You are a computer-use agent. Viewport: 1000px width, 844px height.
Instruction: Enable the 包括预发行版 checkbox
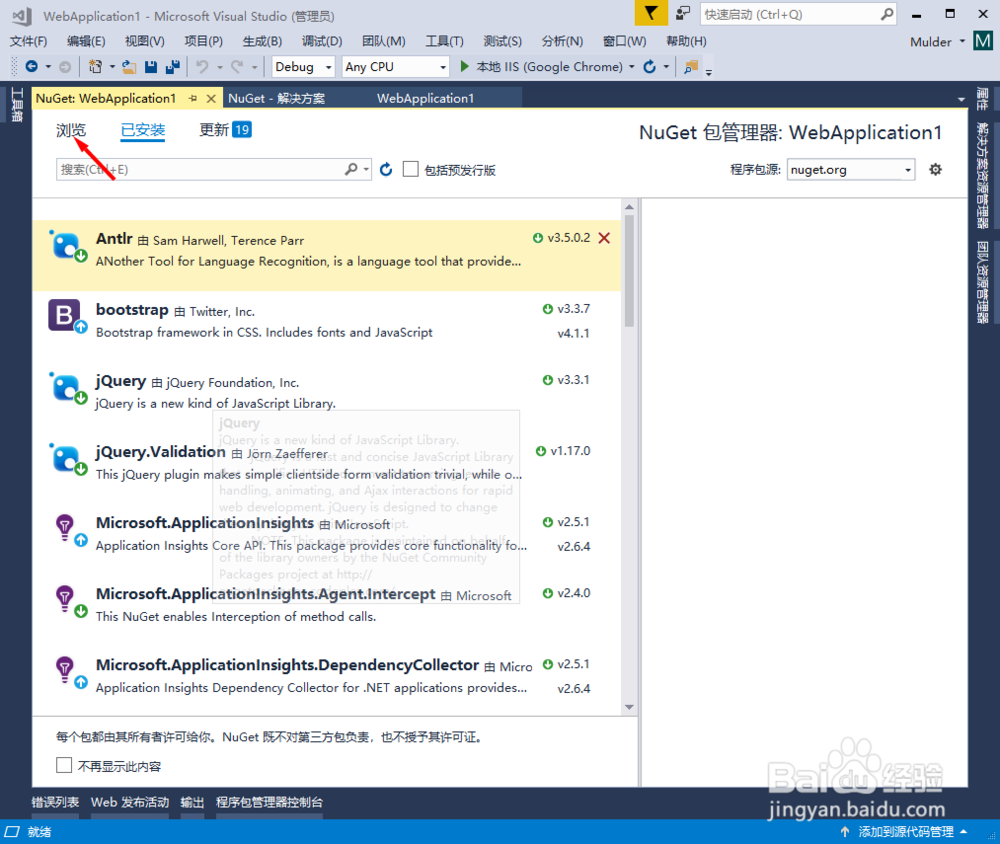(410, 169)
